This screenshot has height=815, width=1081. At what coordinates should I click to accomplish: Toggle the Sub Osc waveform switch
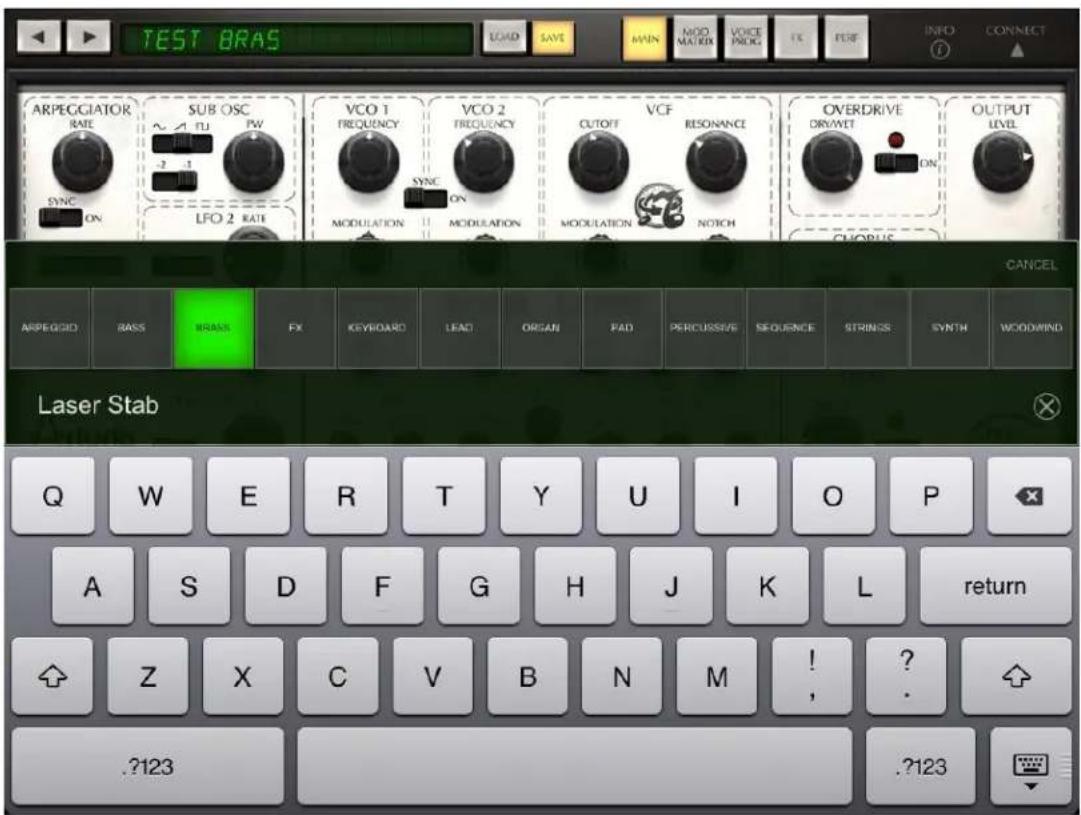182,143
